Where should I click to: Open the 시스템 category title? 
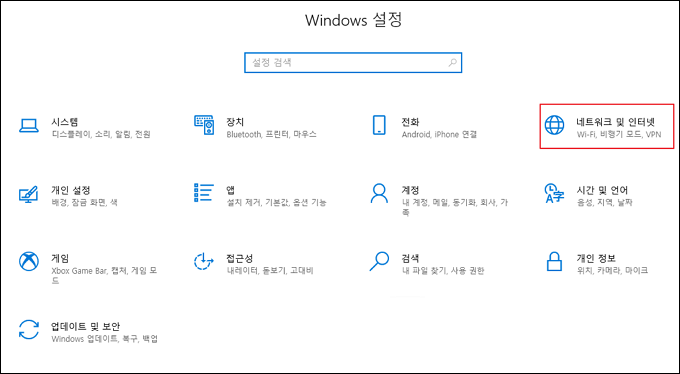coord(65,121)
